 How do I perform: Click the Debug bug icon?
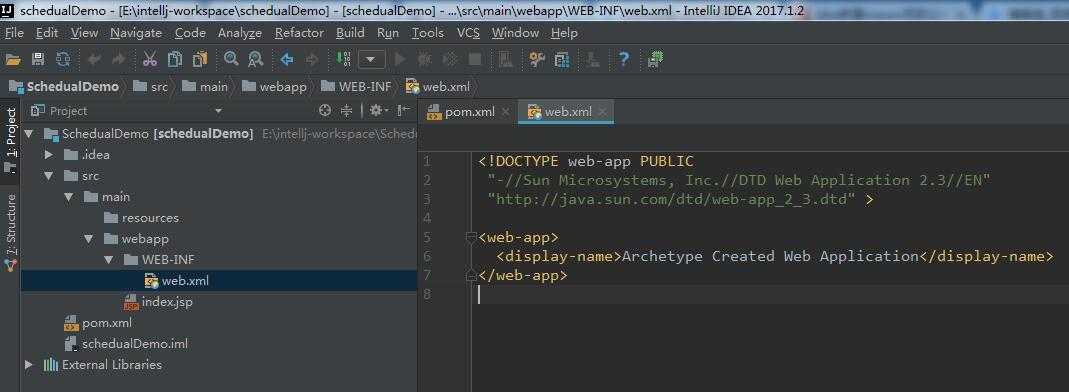point(424,60)
